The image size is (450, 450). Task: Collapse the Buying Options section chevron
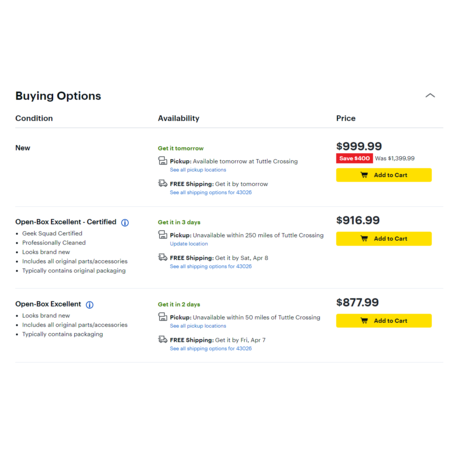click(x=430, y=95)
